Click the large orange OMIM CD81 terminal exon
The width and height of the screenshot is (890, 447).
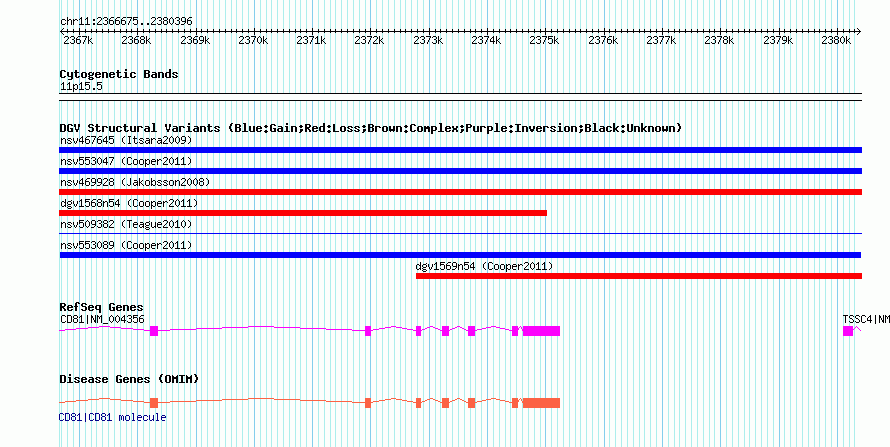(x=541, y=403)
